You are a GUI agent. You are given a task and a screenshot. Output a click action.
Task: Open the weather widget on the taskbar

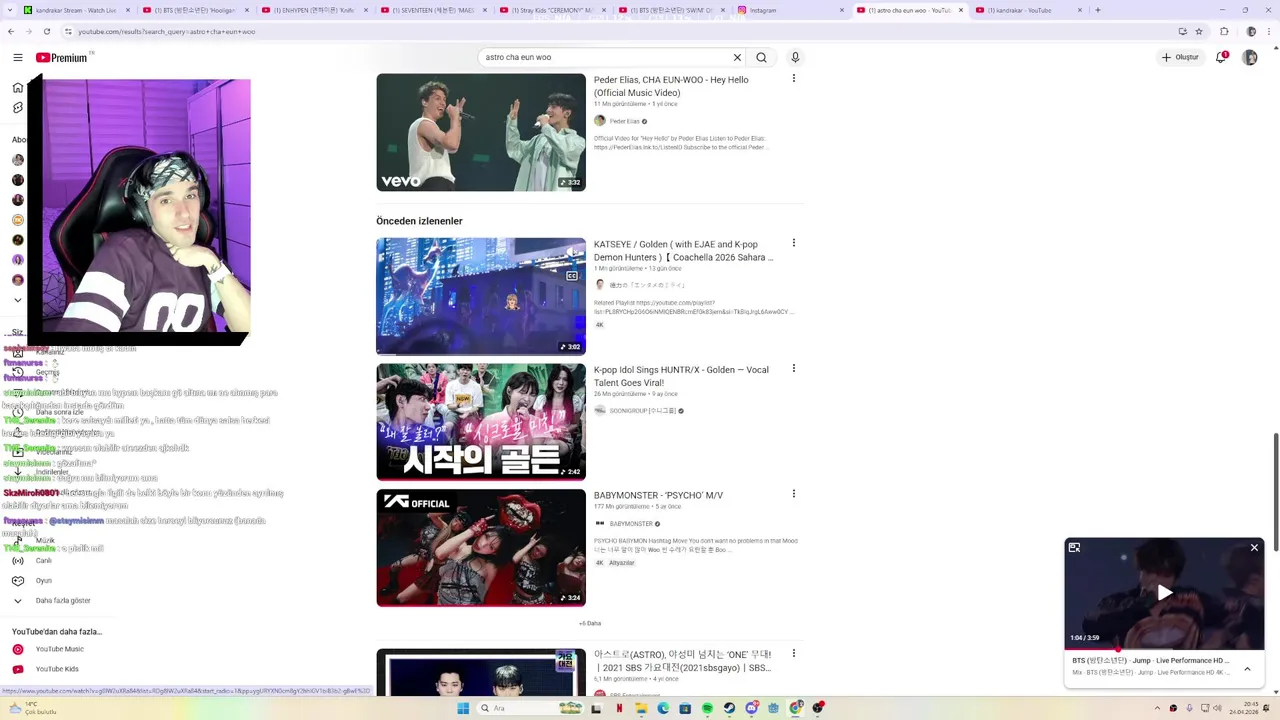(x=32, y=708)
